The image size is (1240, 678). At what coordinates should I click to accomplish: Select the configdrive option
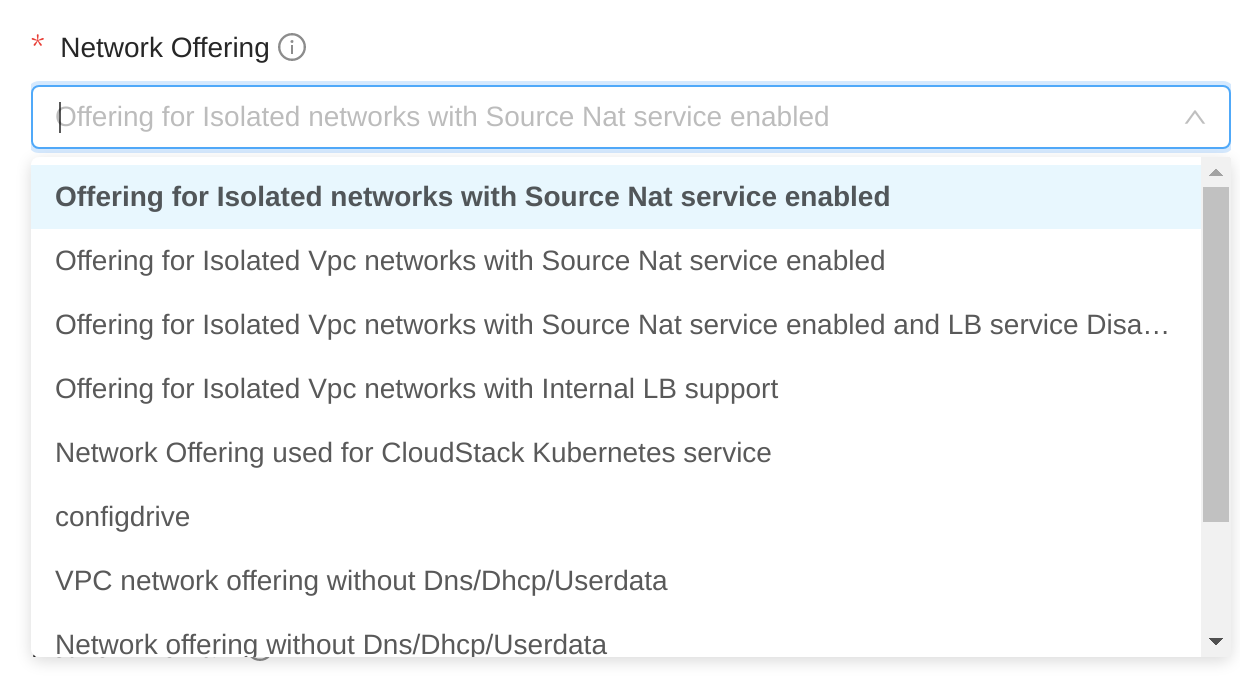(122, 517)
